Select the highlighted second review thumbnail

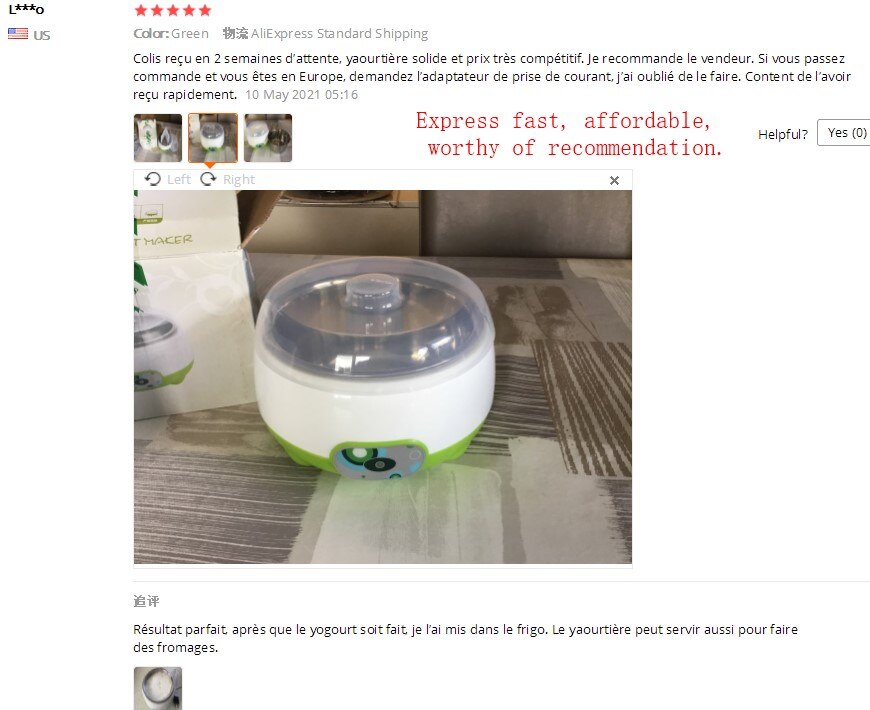coord(213,138)
